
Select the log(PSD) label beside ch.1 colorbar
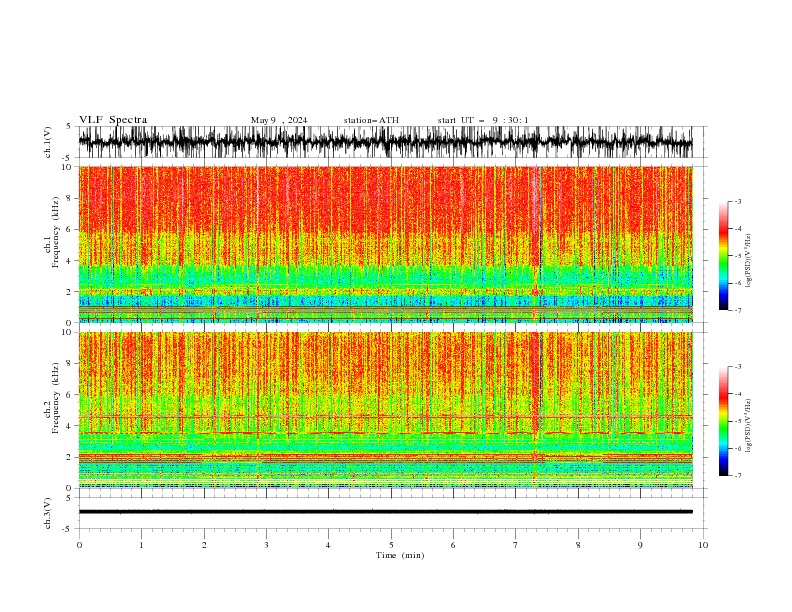pos(748,261)
